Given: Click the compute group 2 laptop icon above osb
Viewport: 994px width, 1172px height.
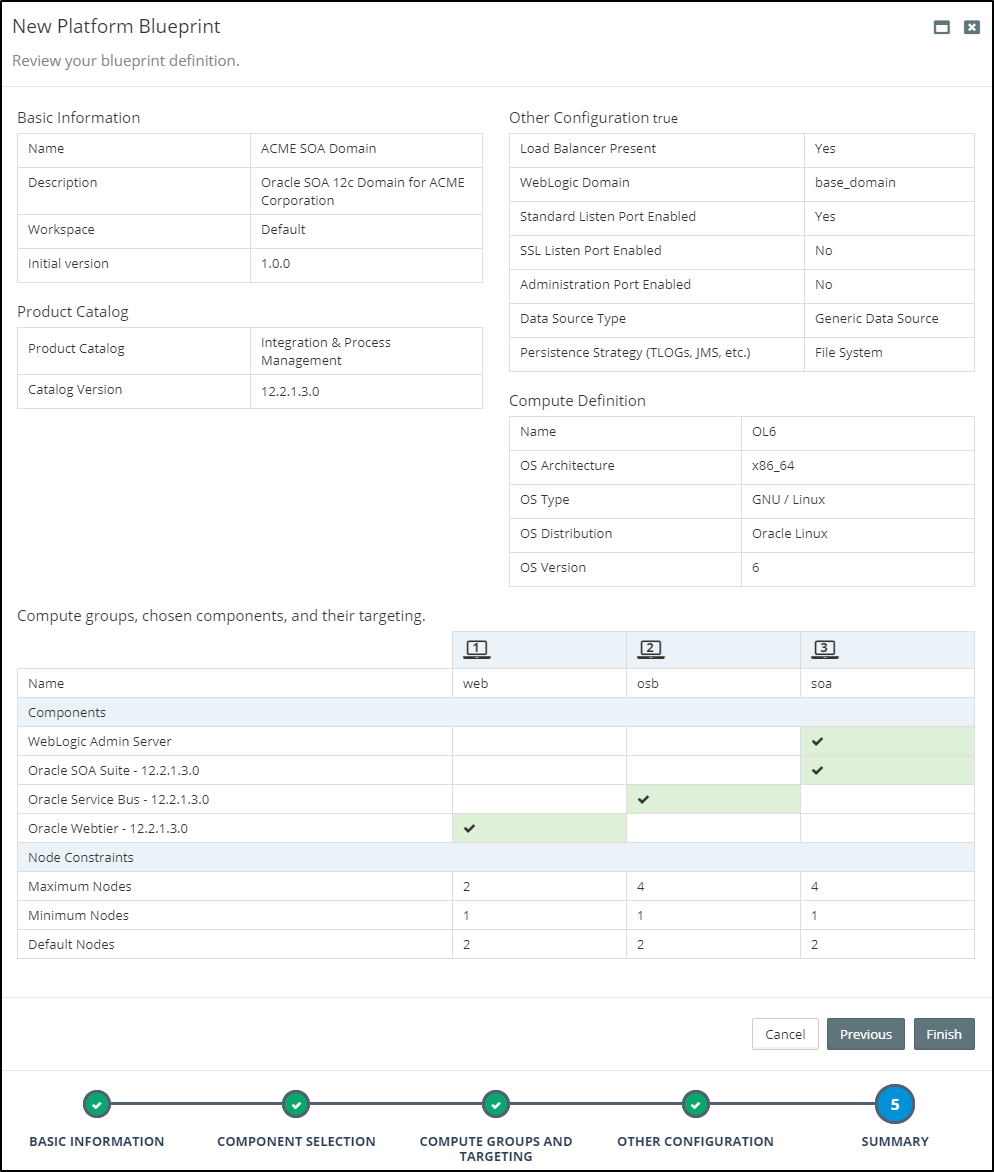Looking at the screenshot, I should 650,649.
